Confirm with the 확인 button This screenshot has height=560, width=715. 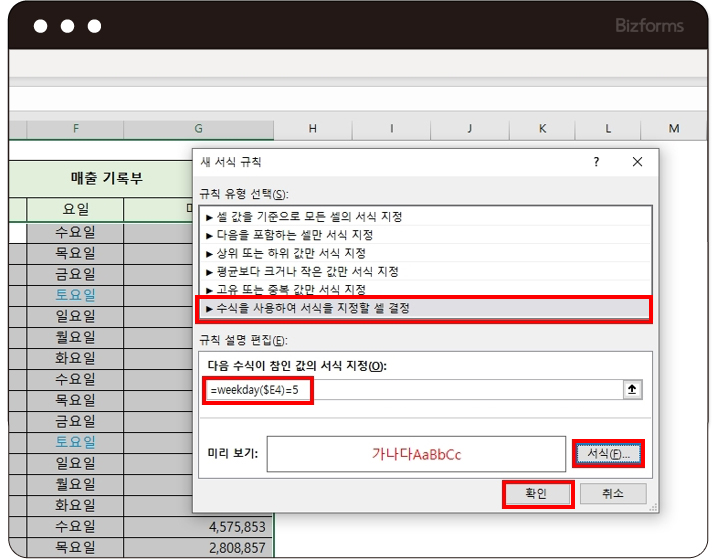point(537,494)
